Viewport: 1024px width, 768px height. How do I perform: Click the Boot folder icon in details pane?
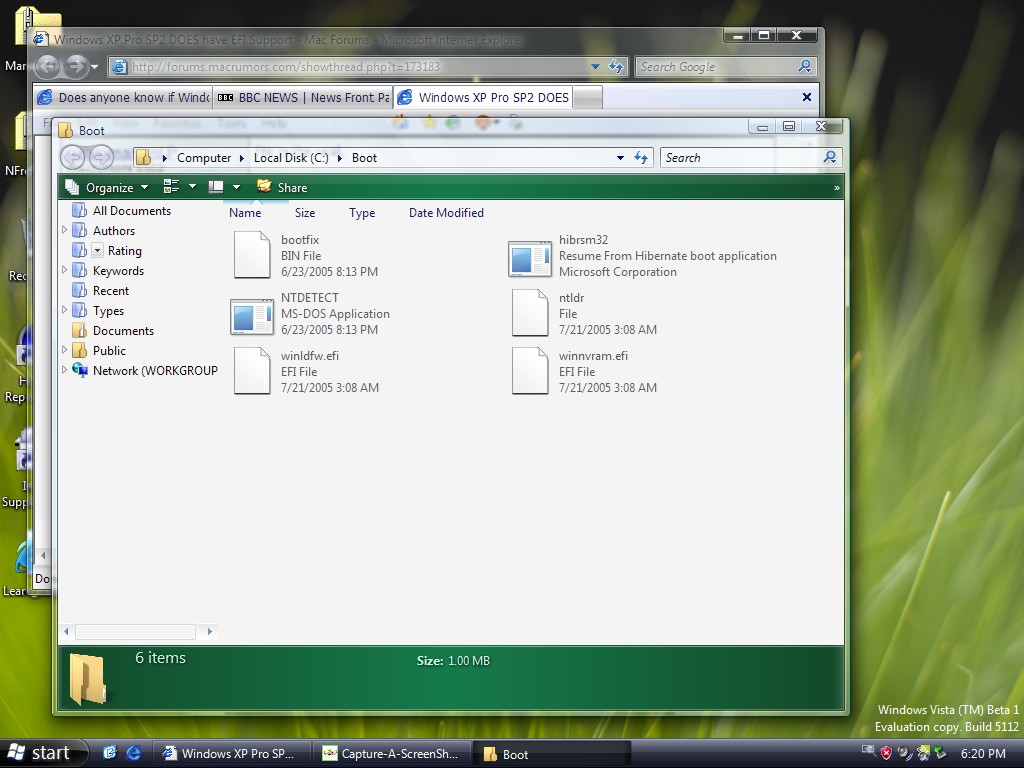[x=87, y=678]
